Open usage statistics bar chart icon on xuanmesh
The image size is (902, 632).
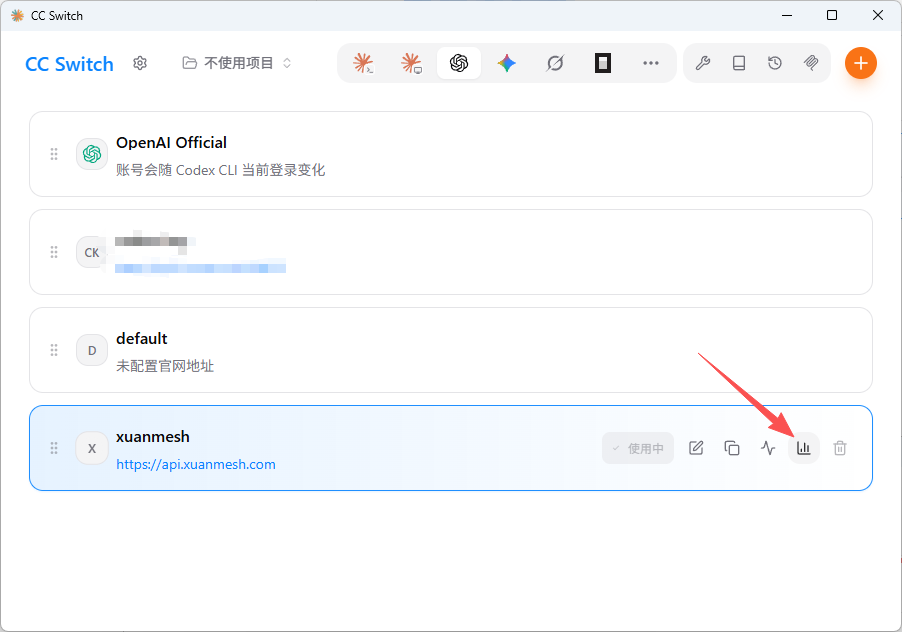click(804, 448)
